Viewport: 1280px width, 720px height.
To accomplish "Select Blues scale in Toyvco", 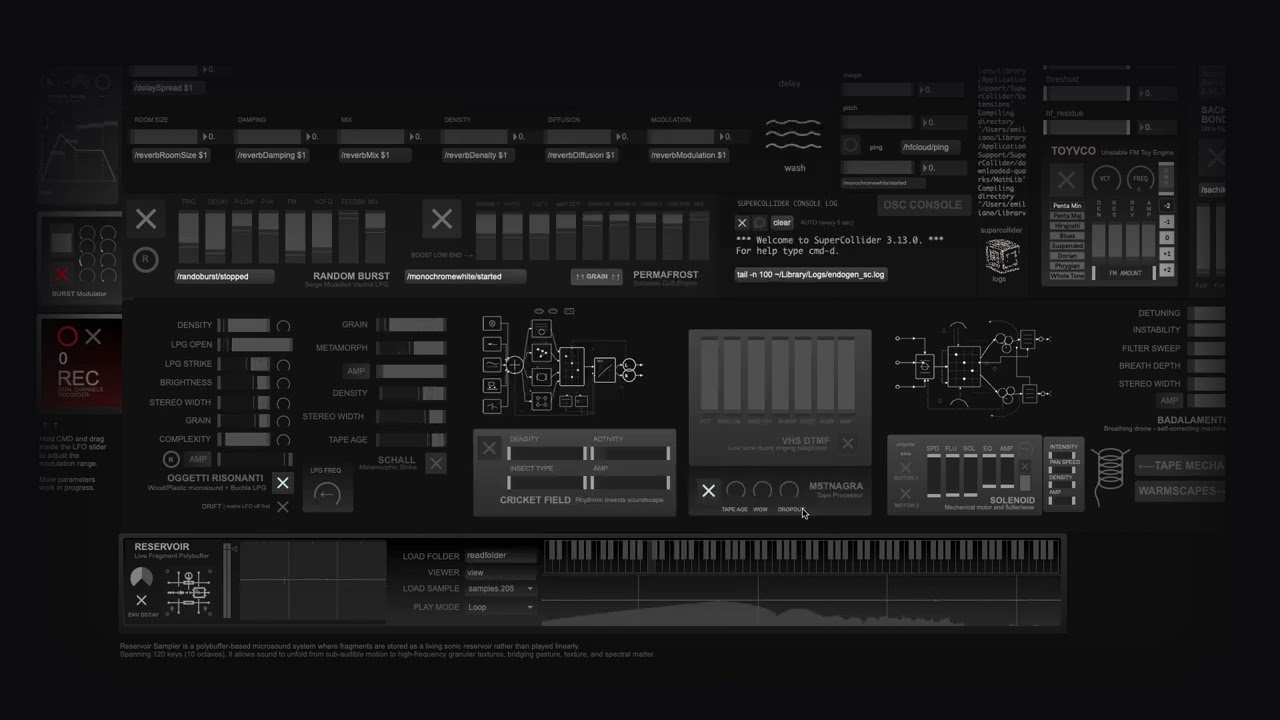I will pos(1068,236).
